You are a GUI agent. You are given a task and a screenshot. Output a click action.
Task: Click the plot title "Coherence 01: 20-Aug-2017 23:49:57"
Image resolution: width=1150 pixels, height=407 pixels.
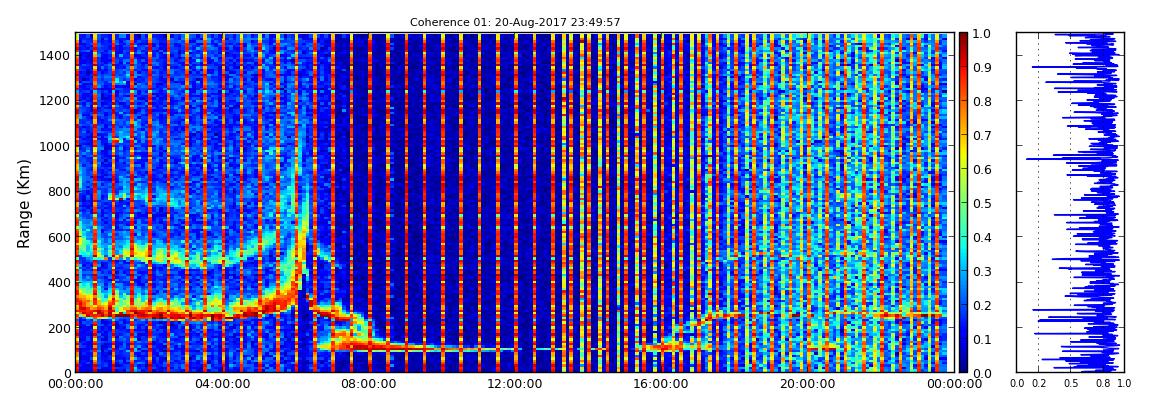(515, 22)
